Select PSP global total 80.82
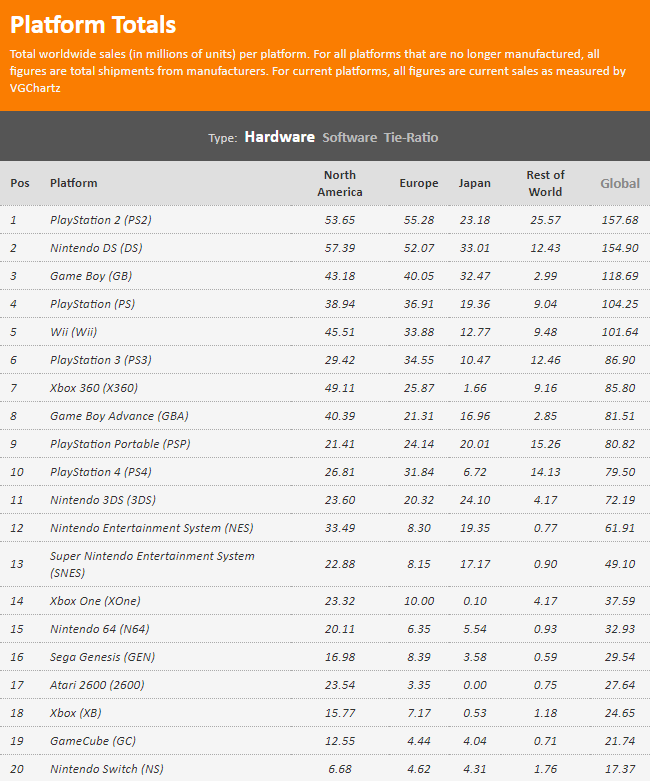The width and height of the screenshot is (653, 781). 620,444
